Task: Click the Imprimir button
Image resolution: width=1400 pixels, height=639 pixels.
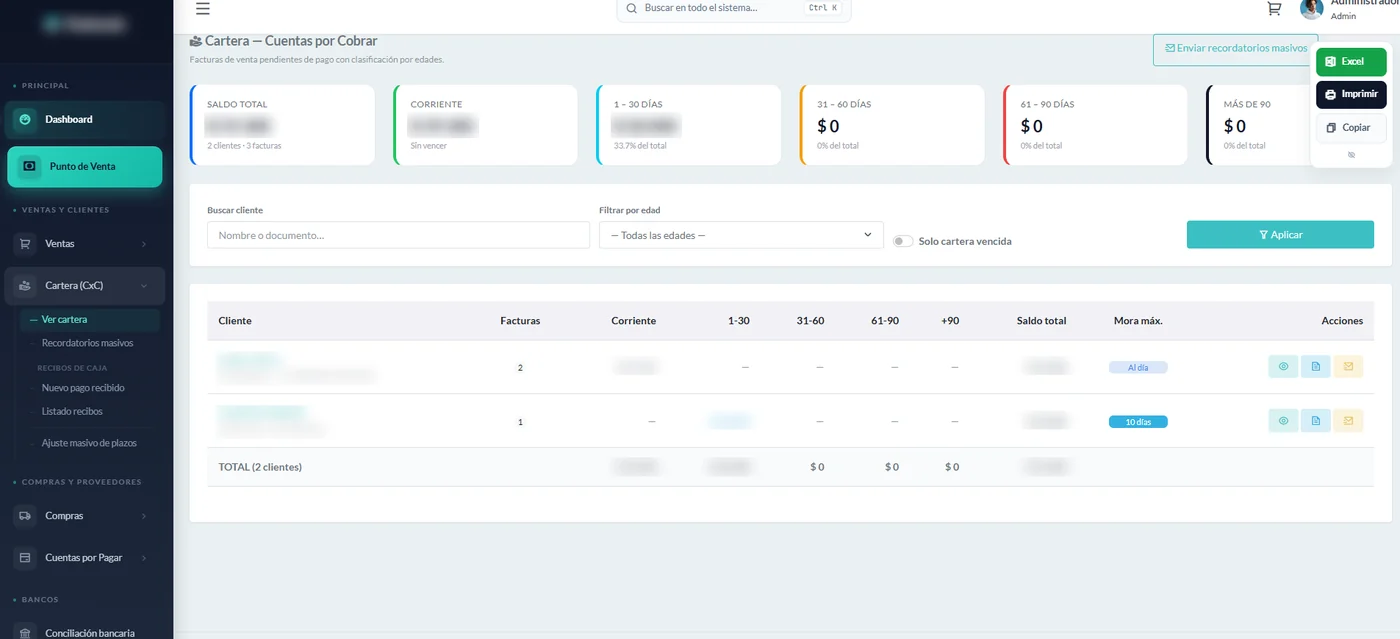Action: [1351, 95]
